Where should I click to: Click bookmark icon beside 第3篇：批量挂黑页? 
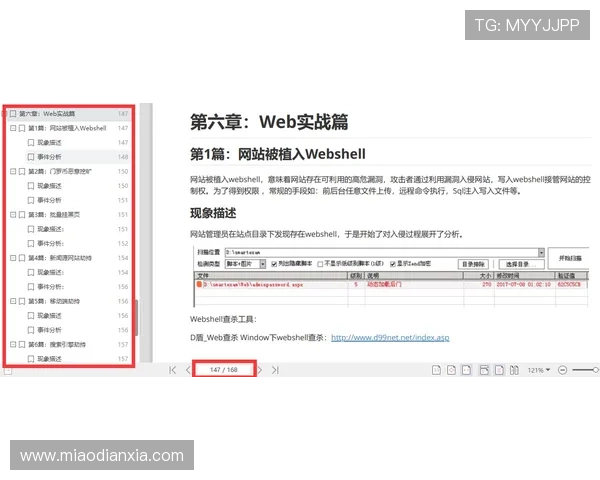[22, 215]
